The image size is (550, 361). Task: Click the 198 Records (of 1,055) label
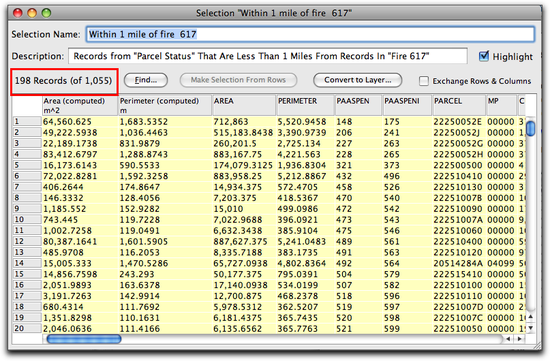click(x=63, y=81)
